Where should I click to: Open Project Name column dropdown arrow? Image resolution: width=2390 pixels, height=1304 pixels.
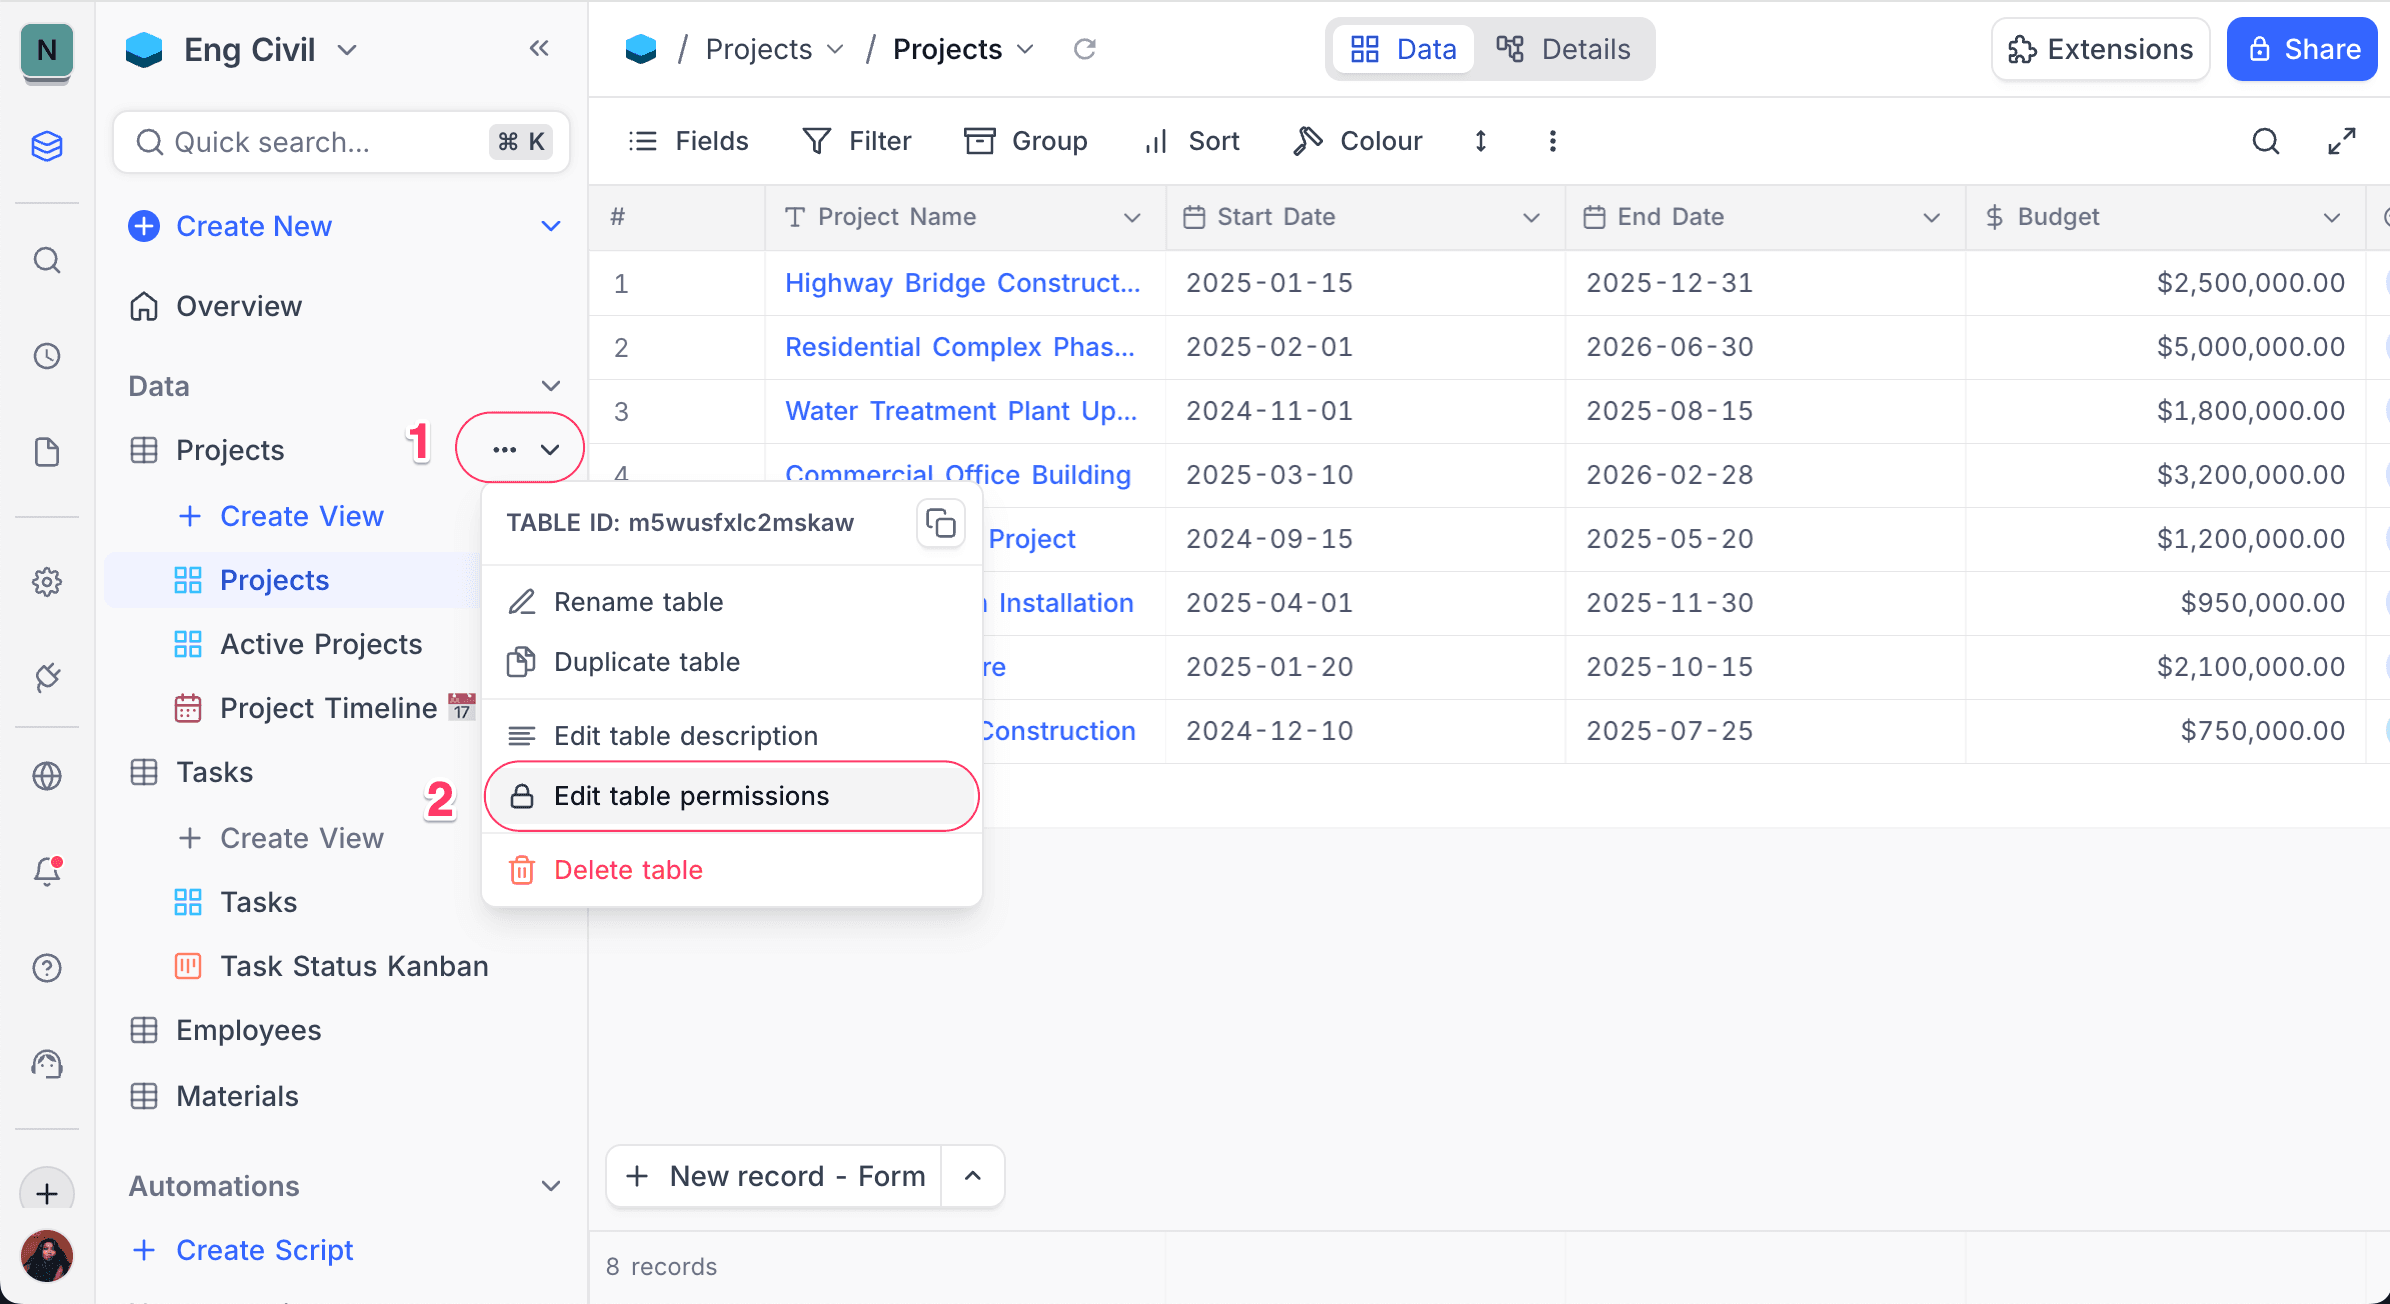1132,217
